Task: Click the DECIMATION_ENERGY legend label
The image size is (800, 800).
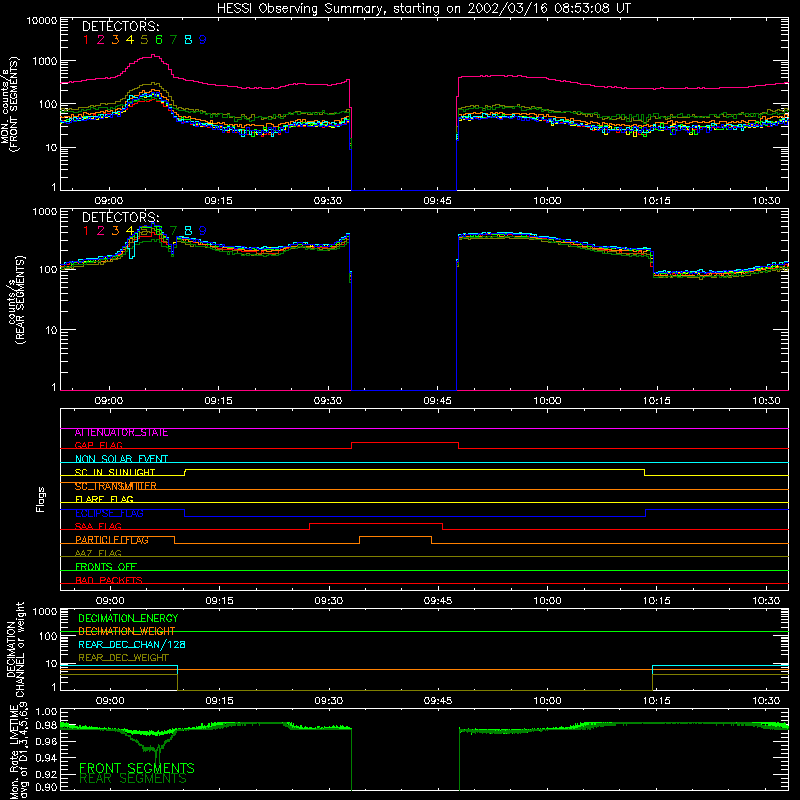Action: tap(128, 618)
